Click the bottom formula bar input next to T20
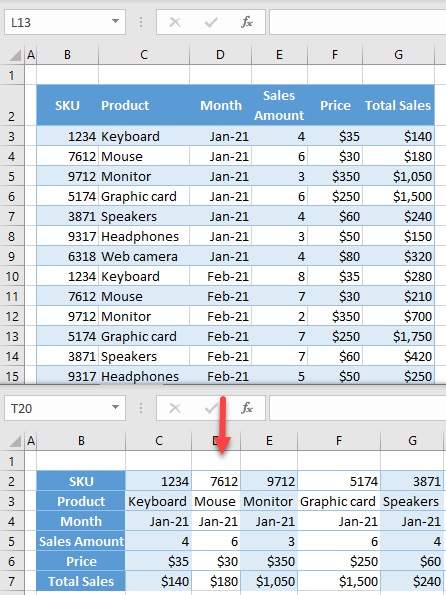Viewport: 446px width, 595px height. 358,408
